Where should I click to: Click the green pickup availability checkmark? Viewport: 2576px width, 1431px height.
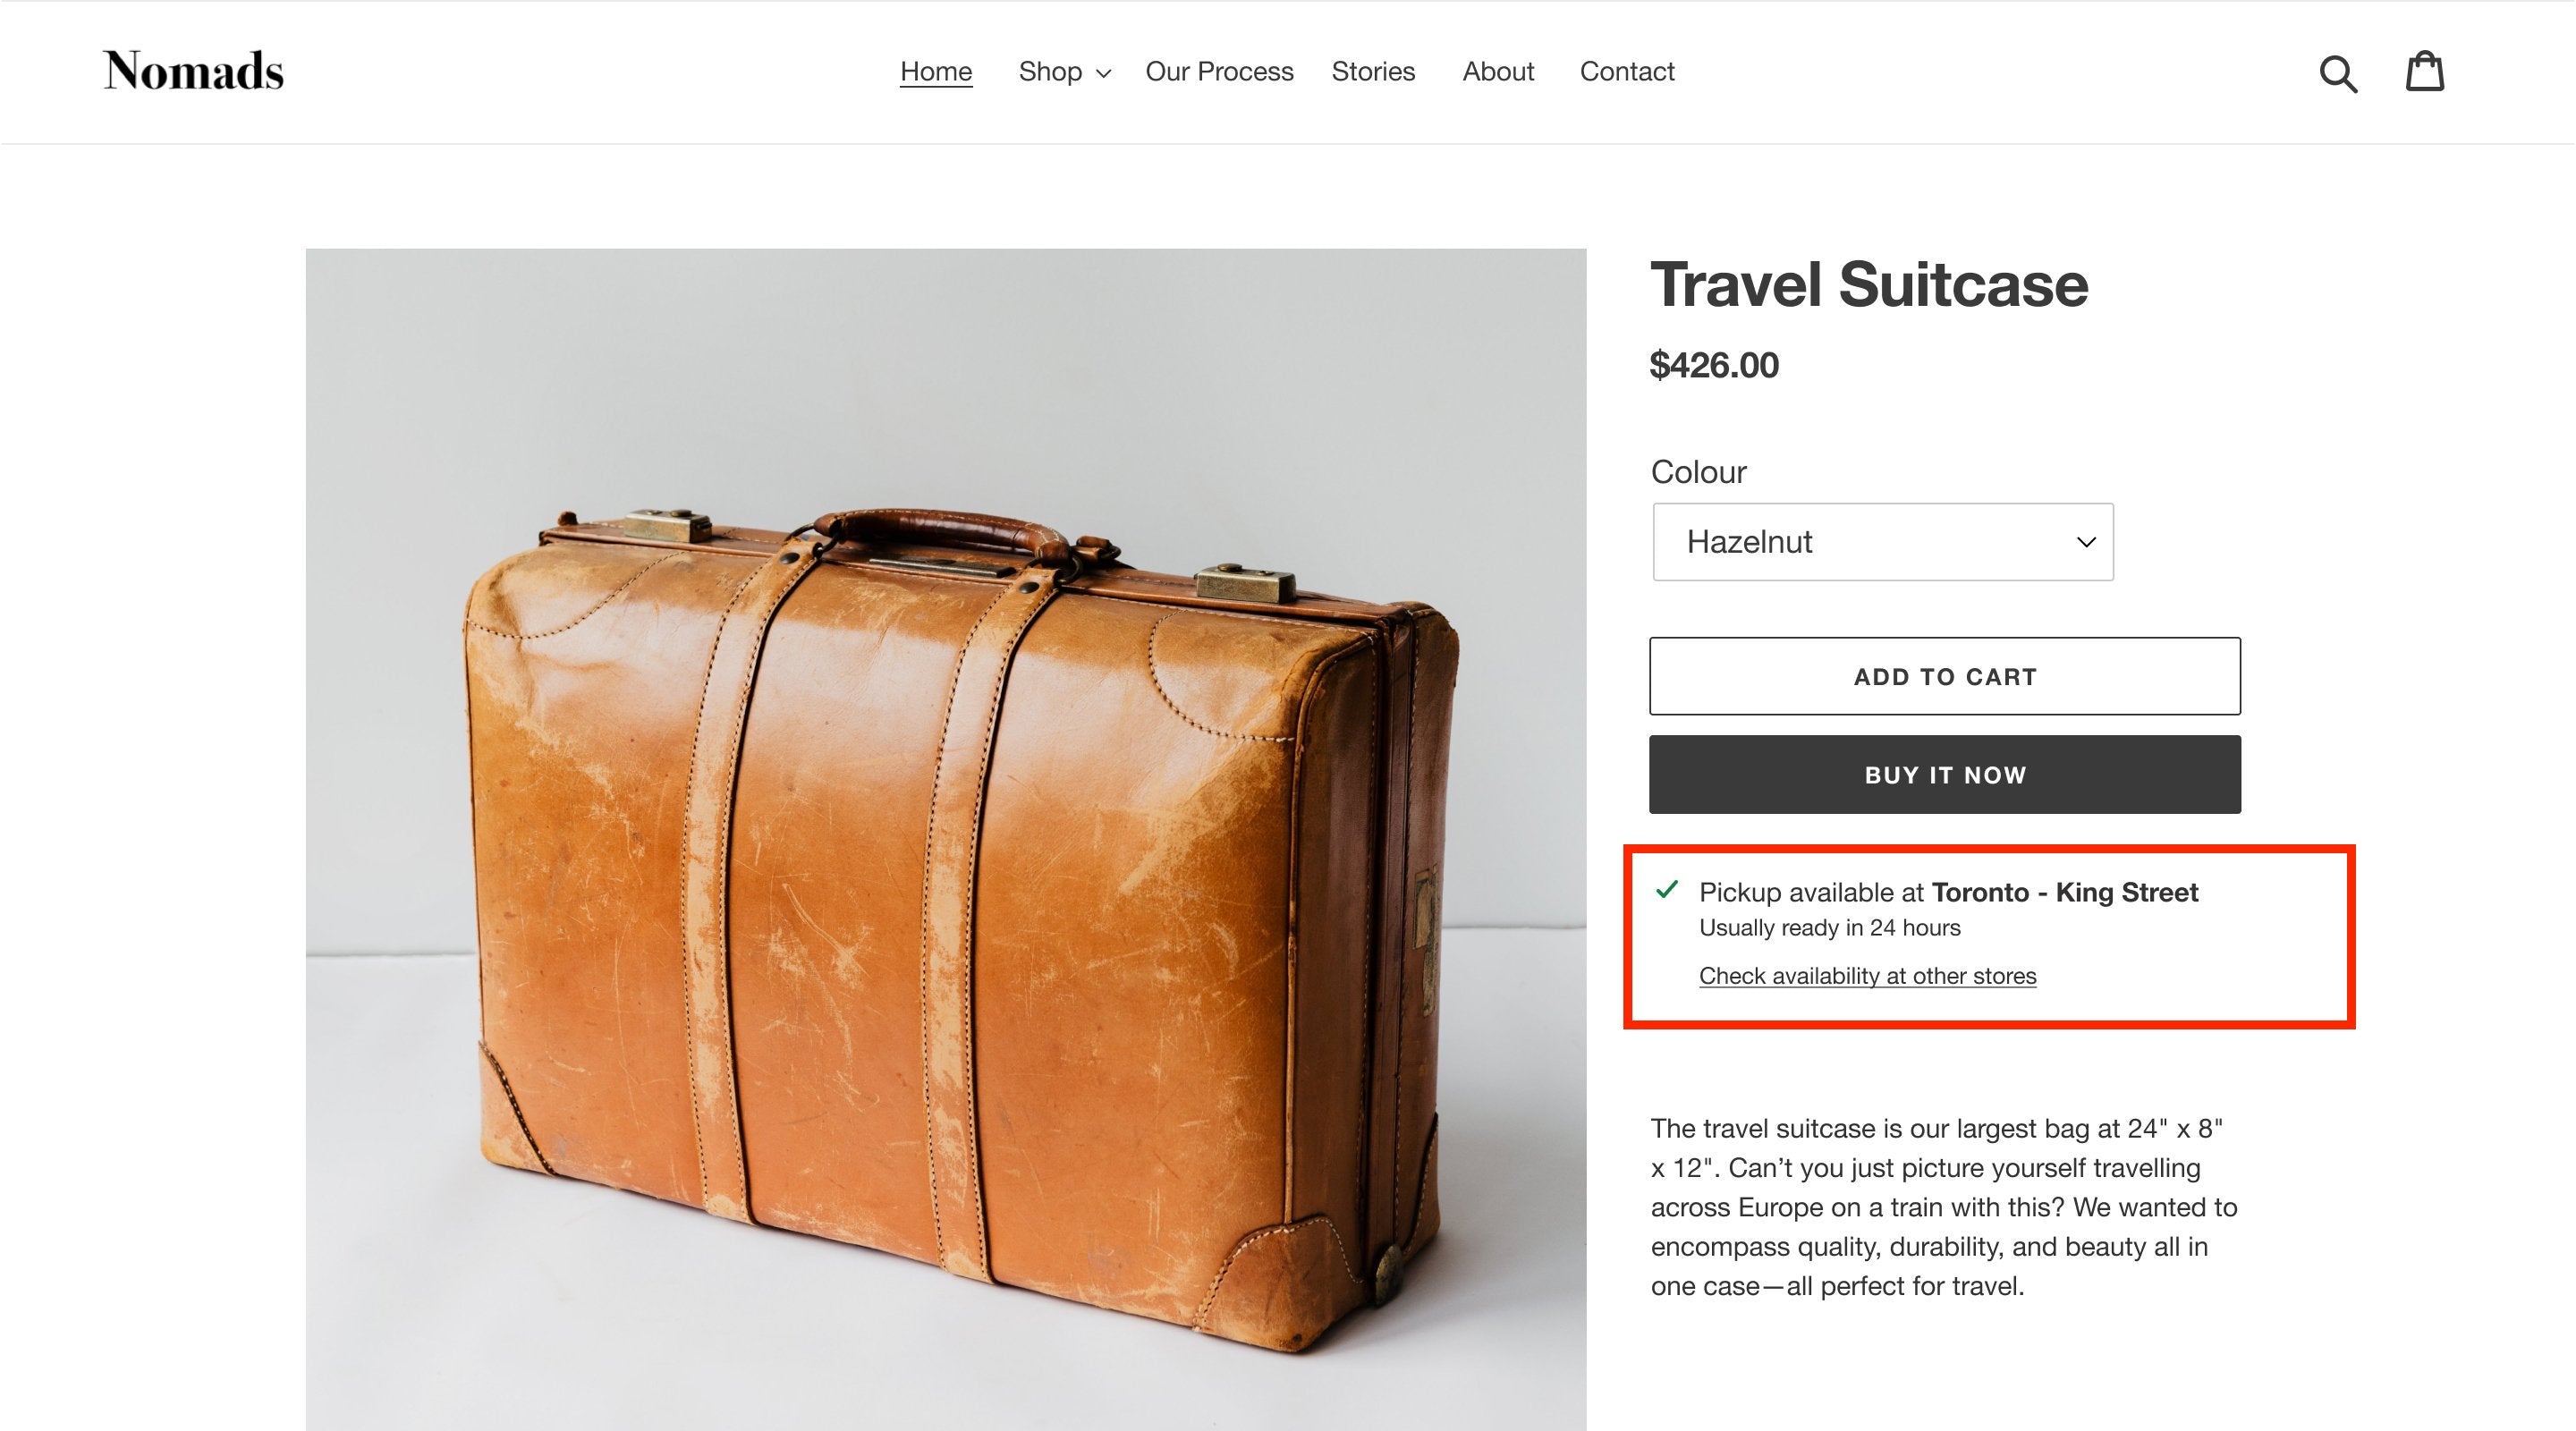1666,889
